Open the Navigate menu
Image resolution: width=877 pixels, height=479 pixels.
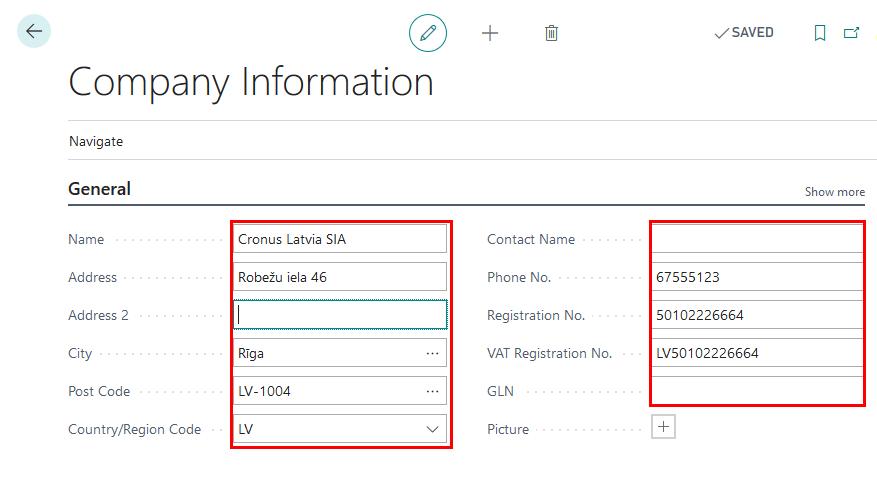[96, 142]
